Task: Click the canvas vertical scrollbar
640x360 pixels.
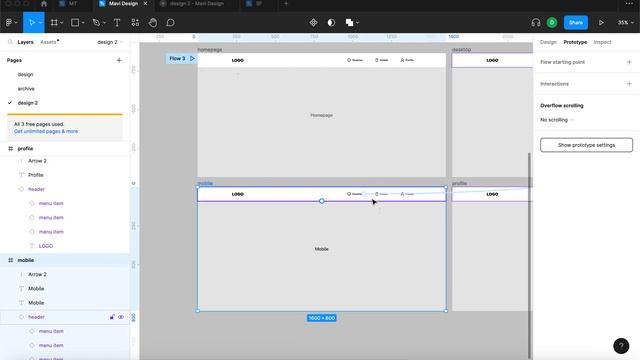Action: point(530,255)
